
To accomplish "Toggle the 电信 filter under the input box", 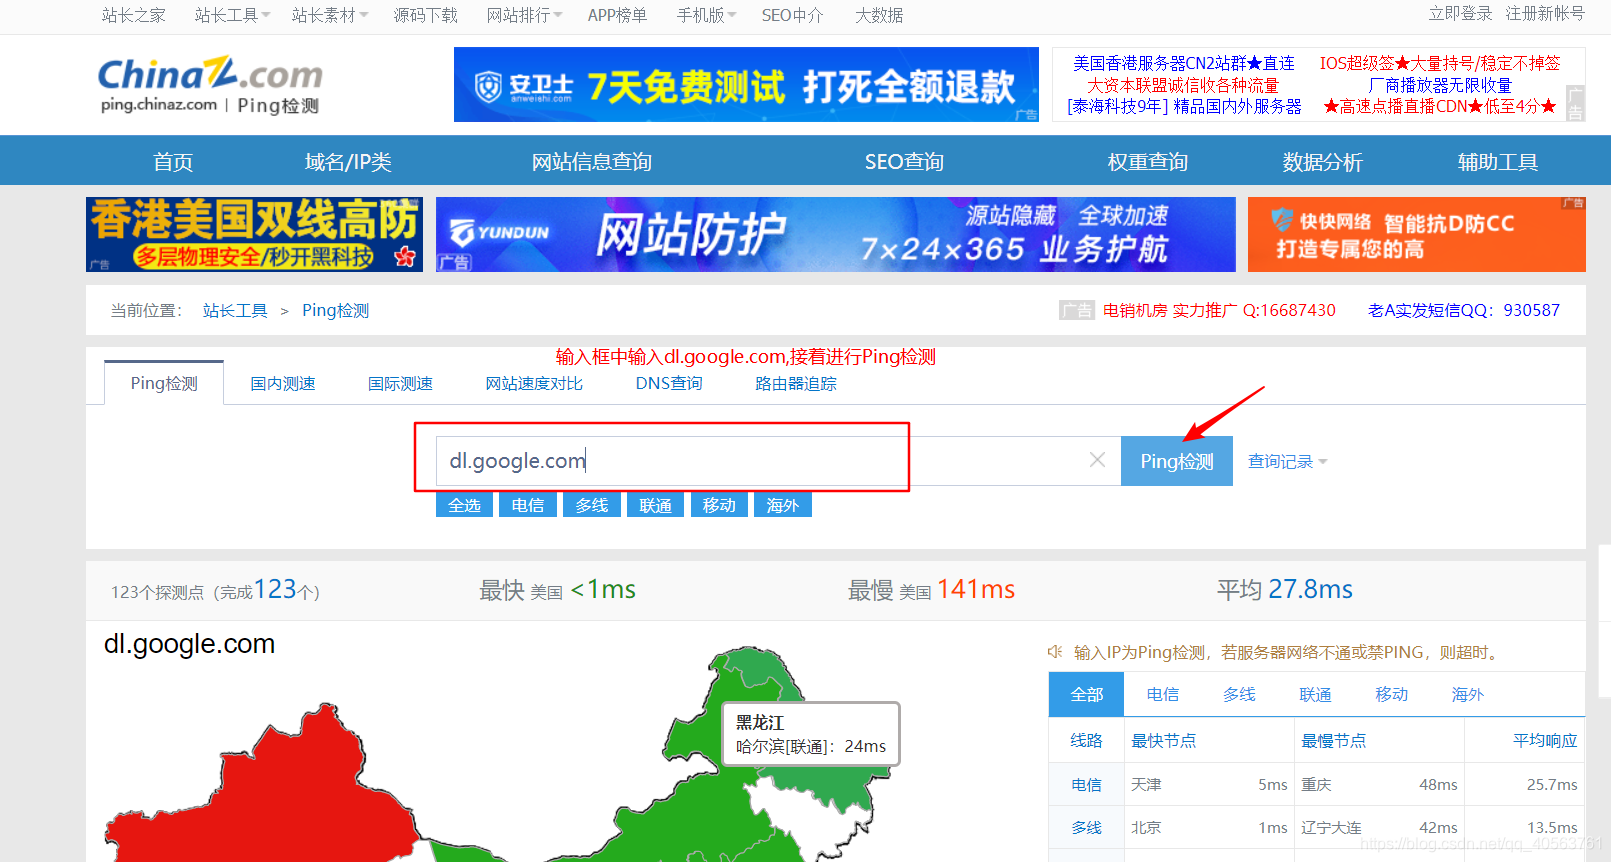I will (528, 505).
